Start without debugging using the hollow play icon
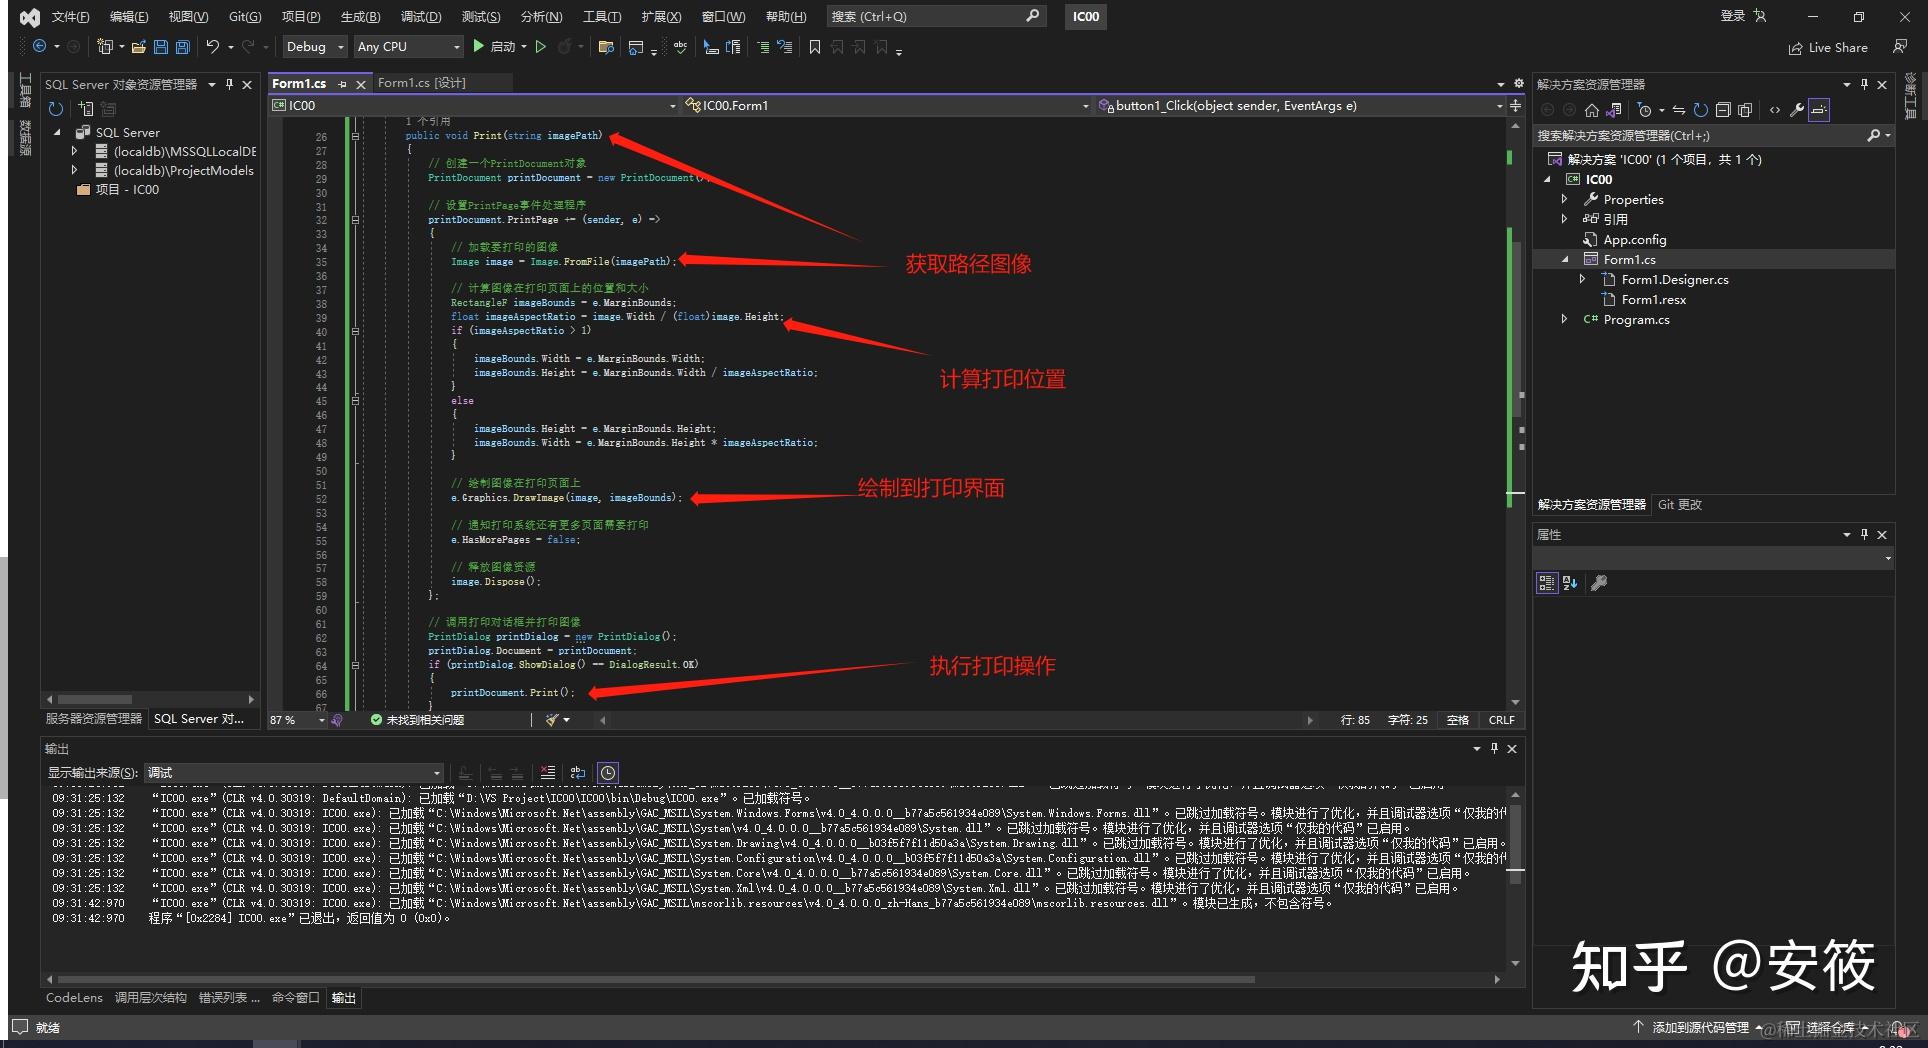Image resolution: width=1928 pixels, height=1048 pixels. pyautogui.click(x=541, y=47)
